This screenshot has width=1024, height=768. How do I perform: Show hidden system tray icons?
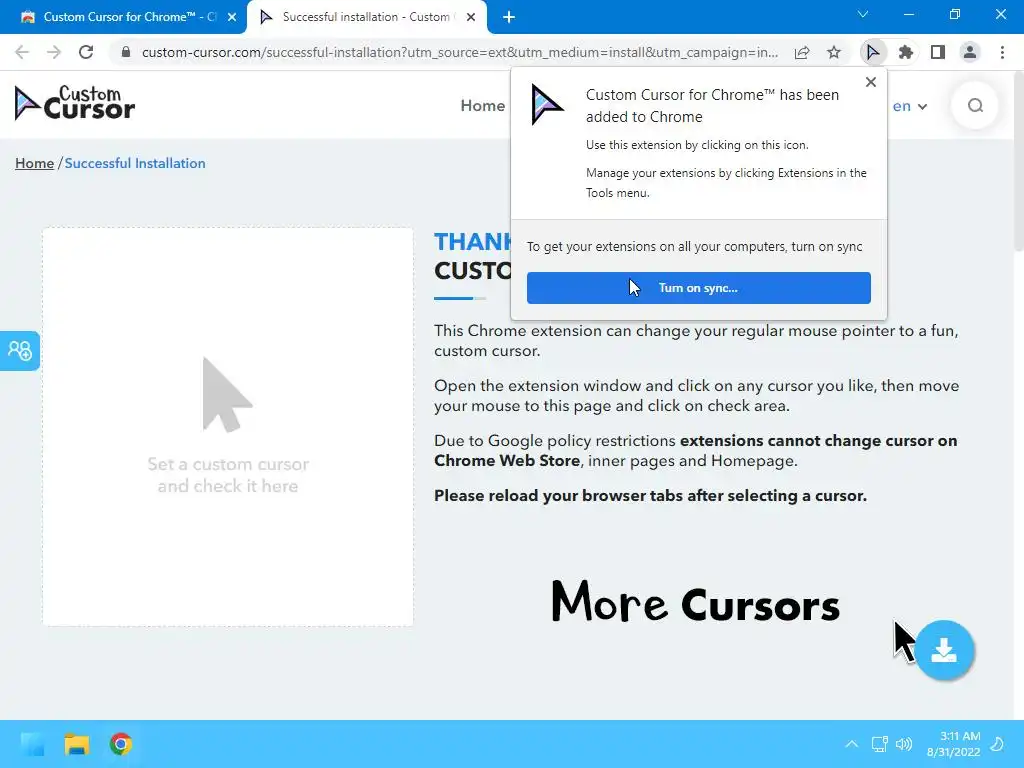[852, 744]
